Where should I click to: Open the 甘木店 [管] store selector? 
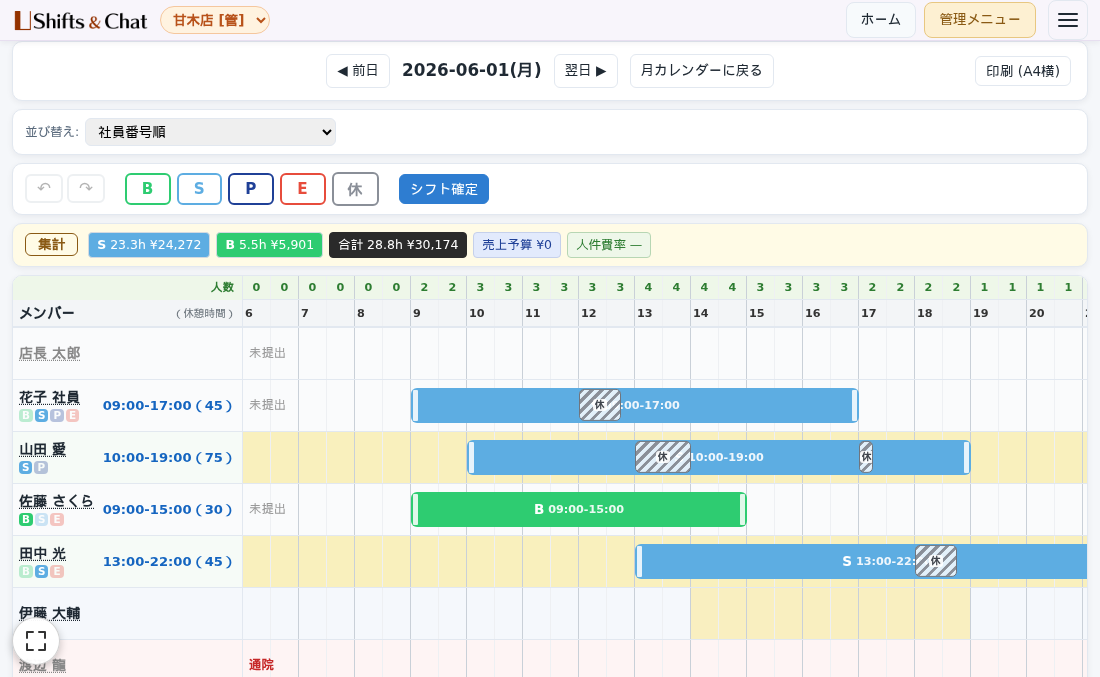coord(215,20)
